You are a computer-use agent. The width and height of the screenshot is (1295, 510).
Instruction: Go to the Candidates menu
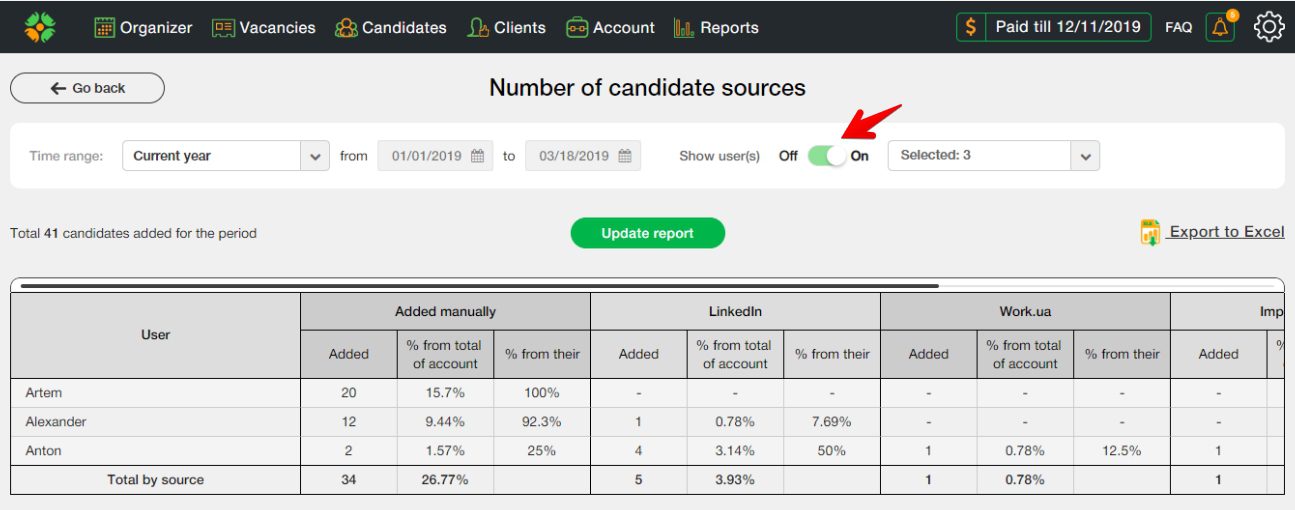click(391, 28)
